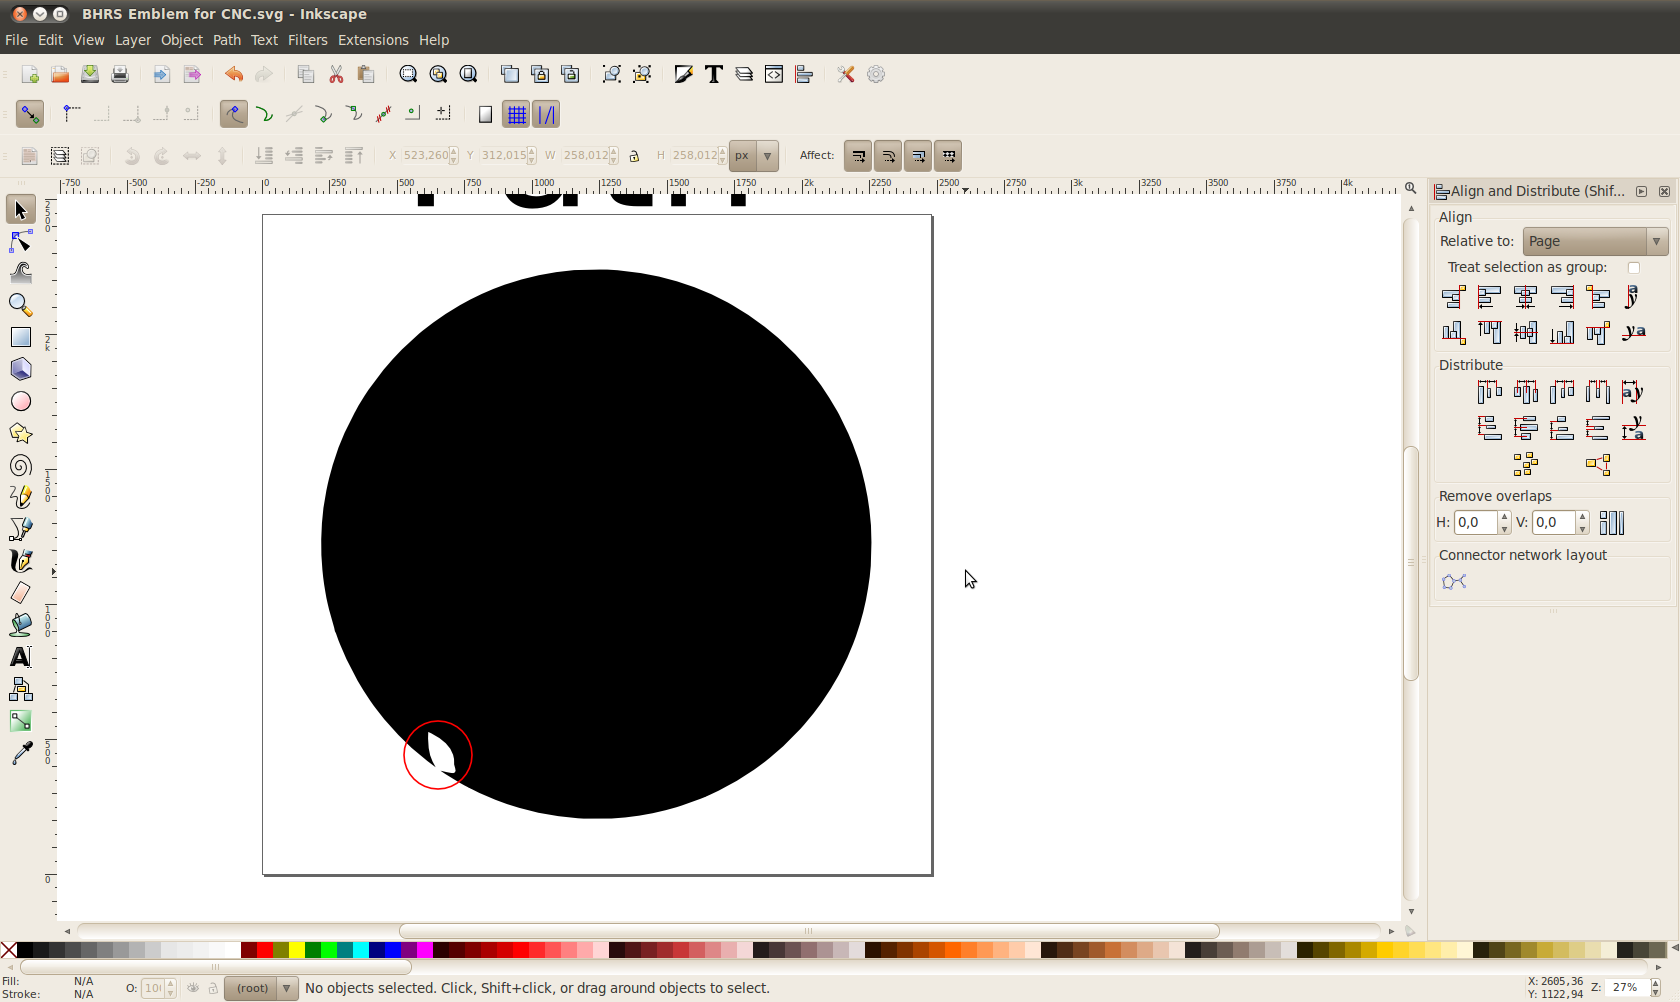1680x1002 pixels.
Task: Select the Node edit tool
Action: click(x=21, y=242)
